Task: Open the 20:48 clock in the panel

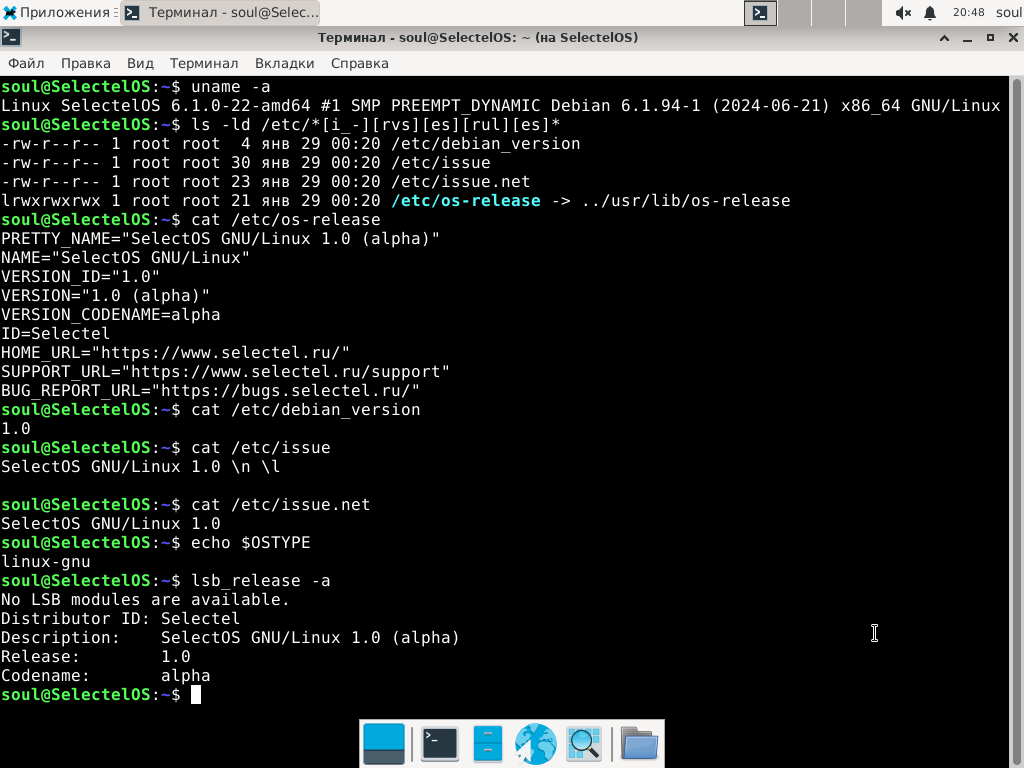Action: [x=968, y=12]
